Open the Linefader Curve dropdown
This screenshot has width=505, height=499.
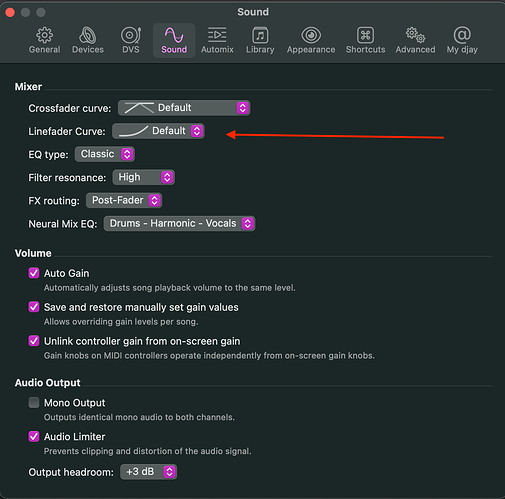(158, 131)
